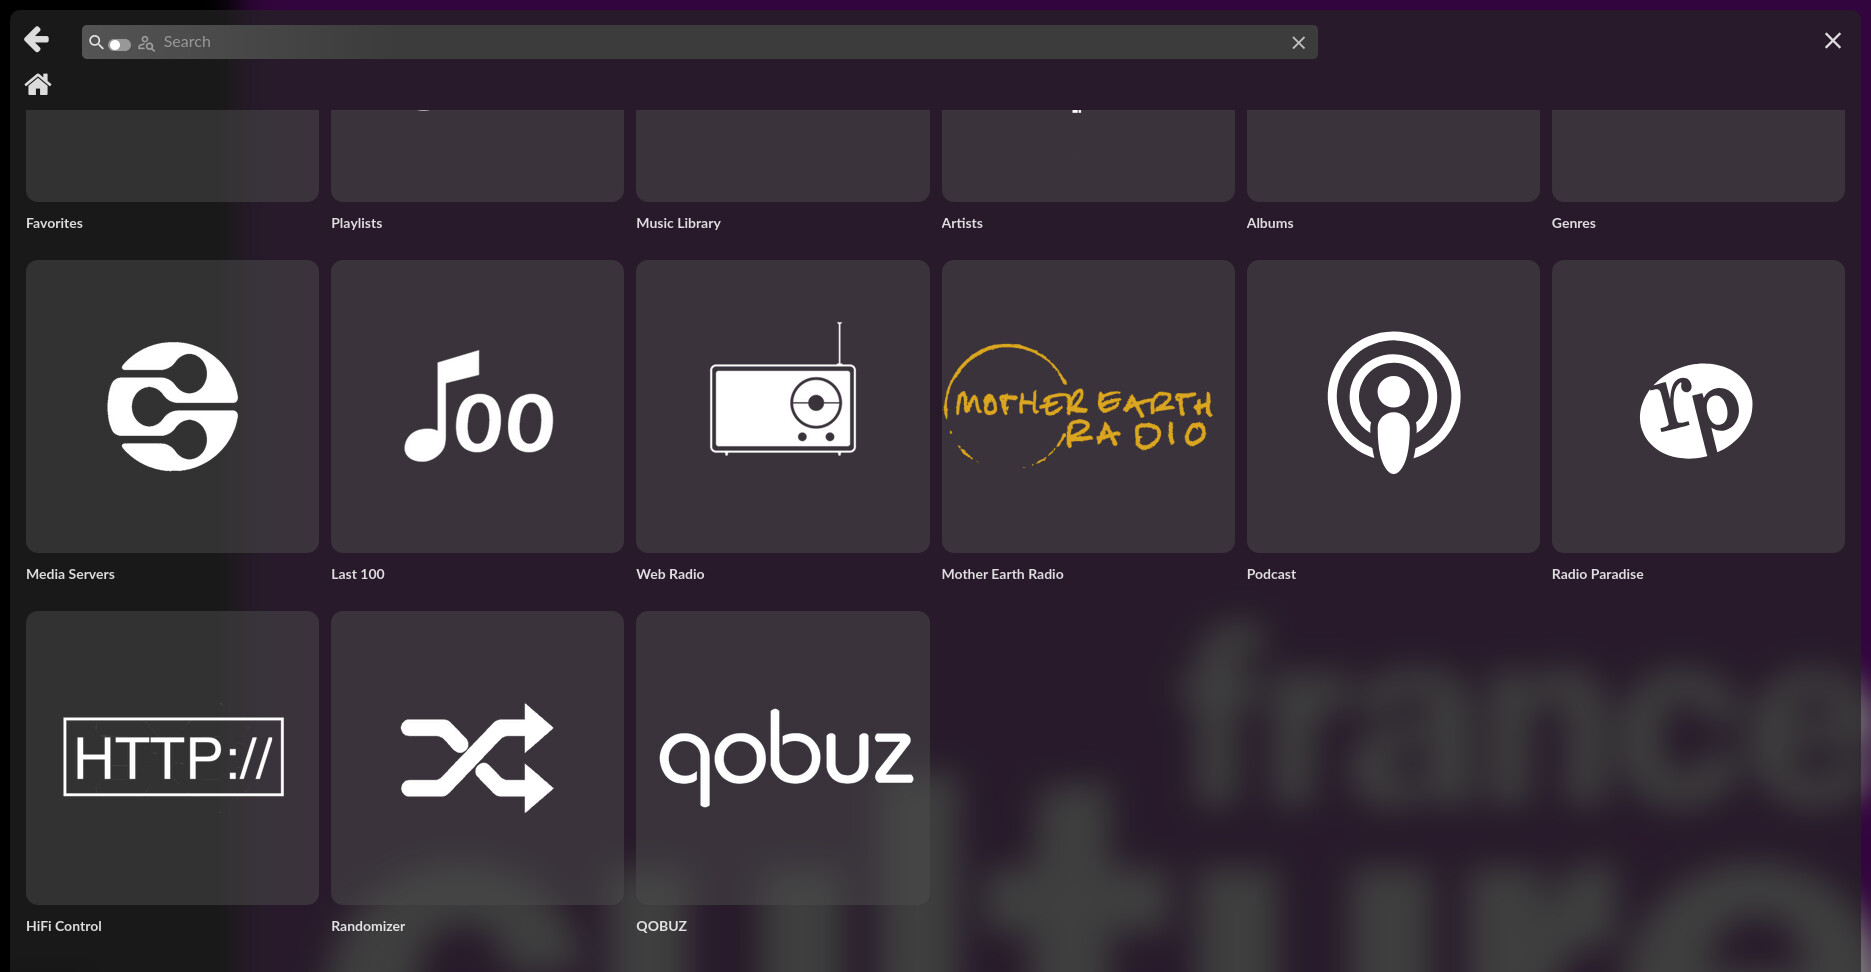Go back using the left arrow
Viewport: 1871px width, 972px height.
(x=36, y=40)
